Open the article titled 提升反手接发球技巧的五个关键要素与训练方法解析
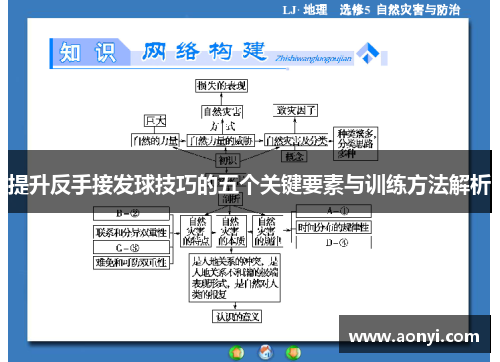Viewport: 500px width, 362px height. 249,184
